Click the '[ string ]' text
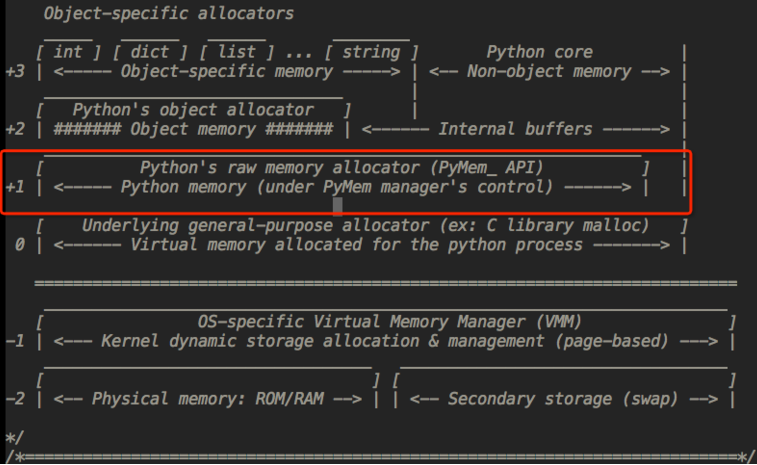The height and width of the screenshot is (465, 757). pyautogui.click(x=371, y=52)
